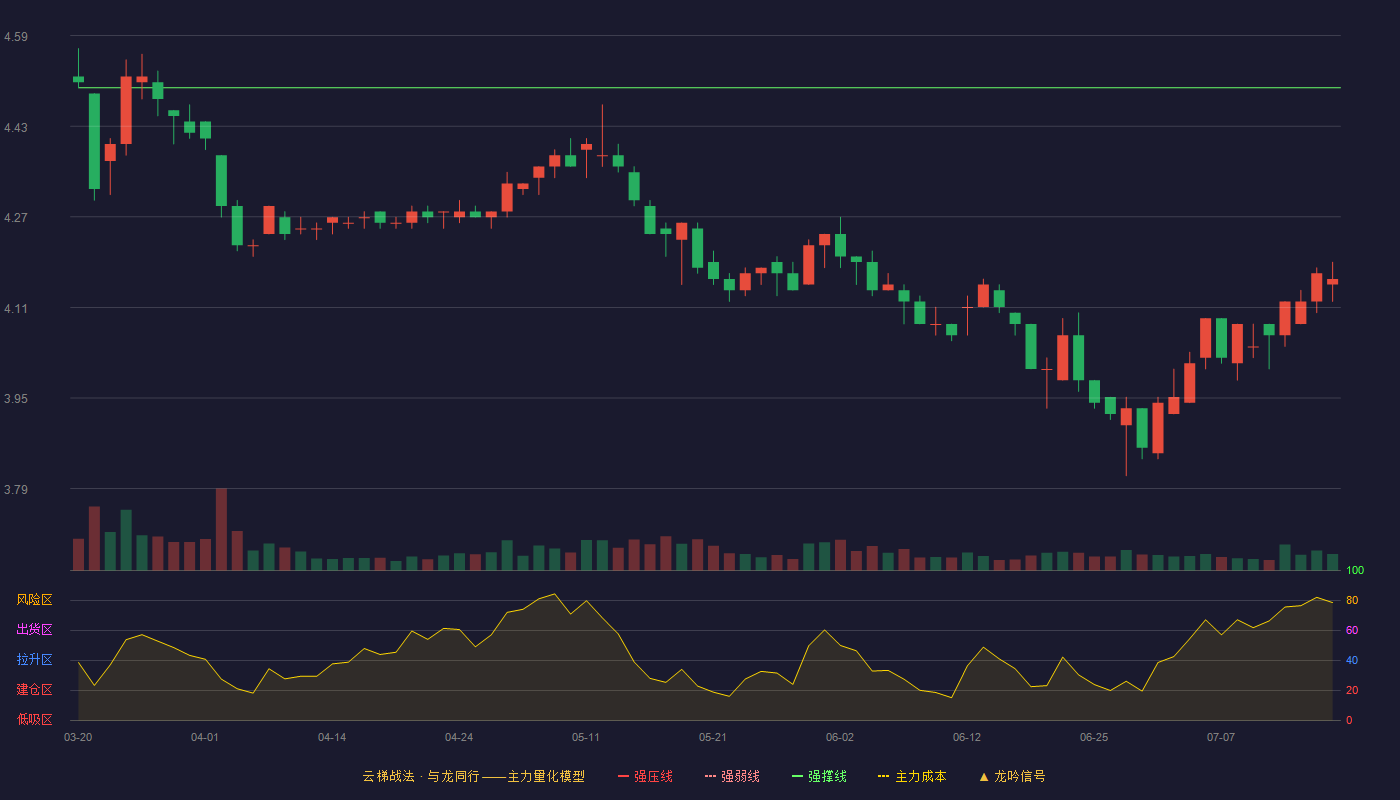Click the 拉升区 zone label
Screen dimensions: 1400x800
coord(35,660)
